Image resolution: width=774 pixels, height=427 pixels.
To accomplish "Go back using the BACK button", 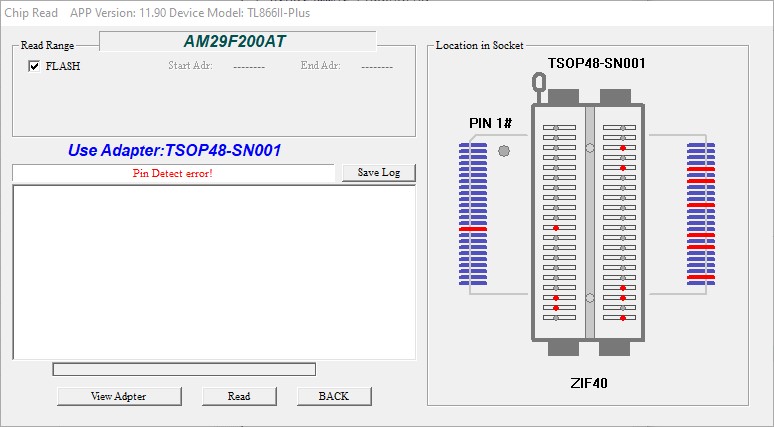I will click(x=334, y=396).
